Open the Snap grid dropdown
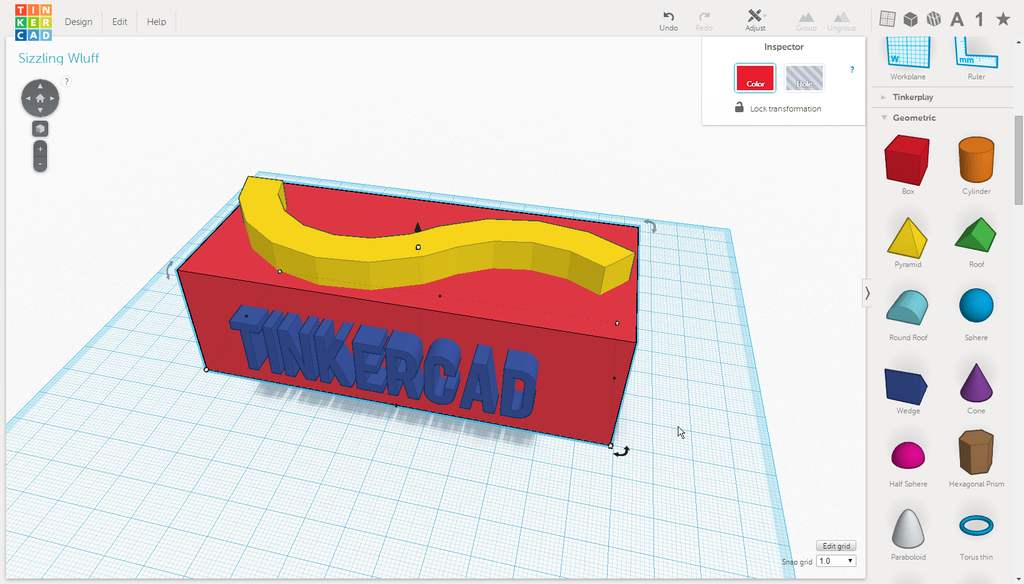The width and height of the screenshot is (1024, 584). pyautogui.click(x=836, y=561)
